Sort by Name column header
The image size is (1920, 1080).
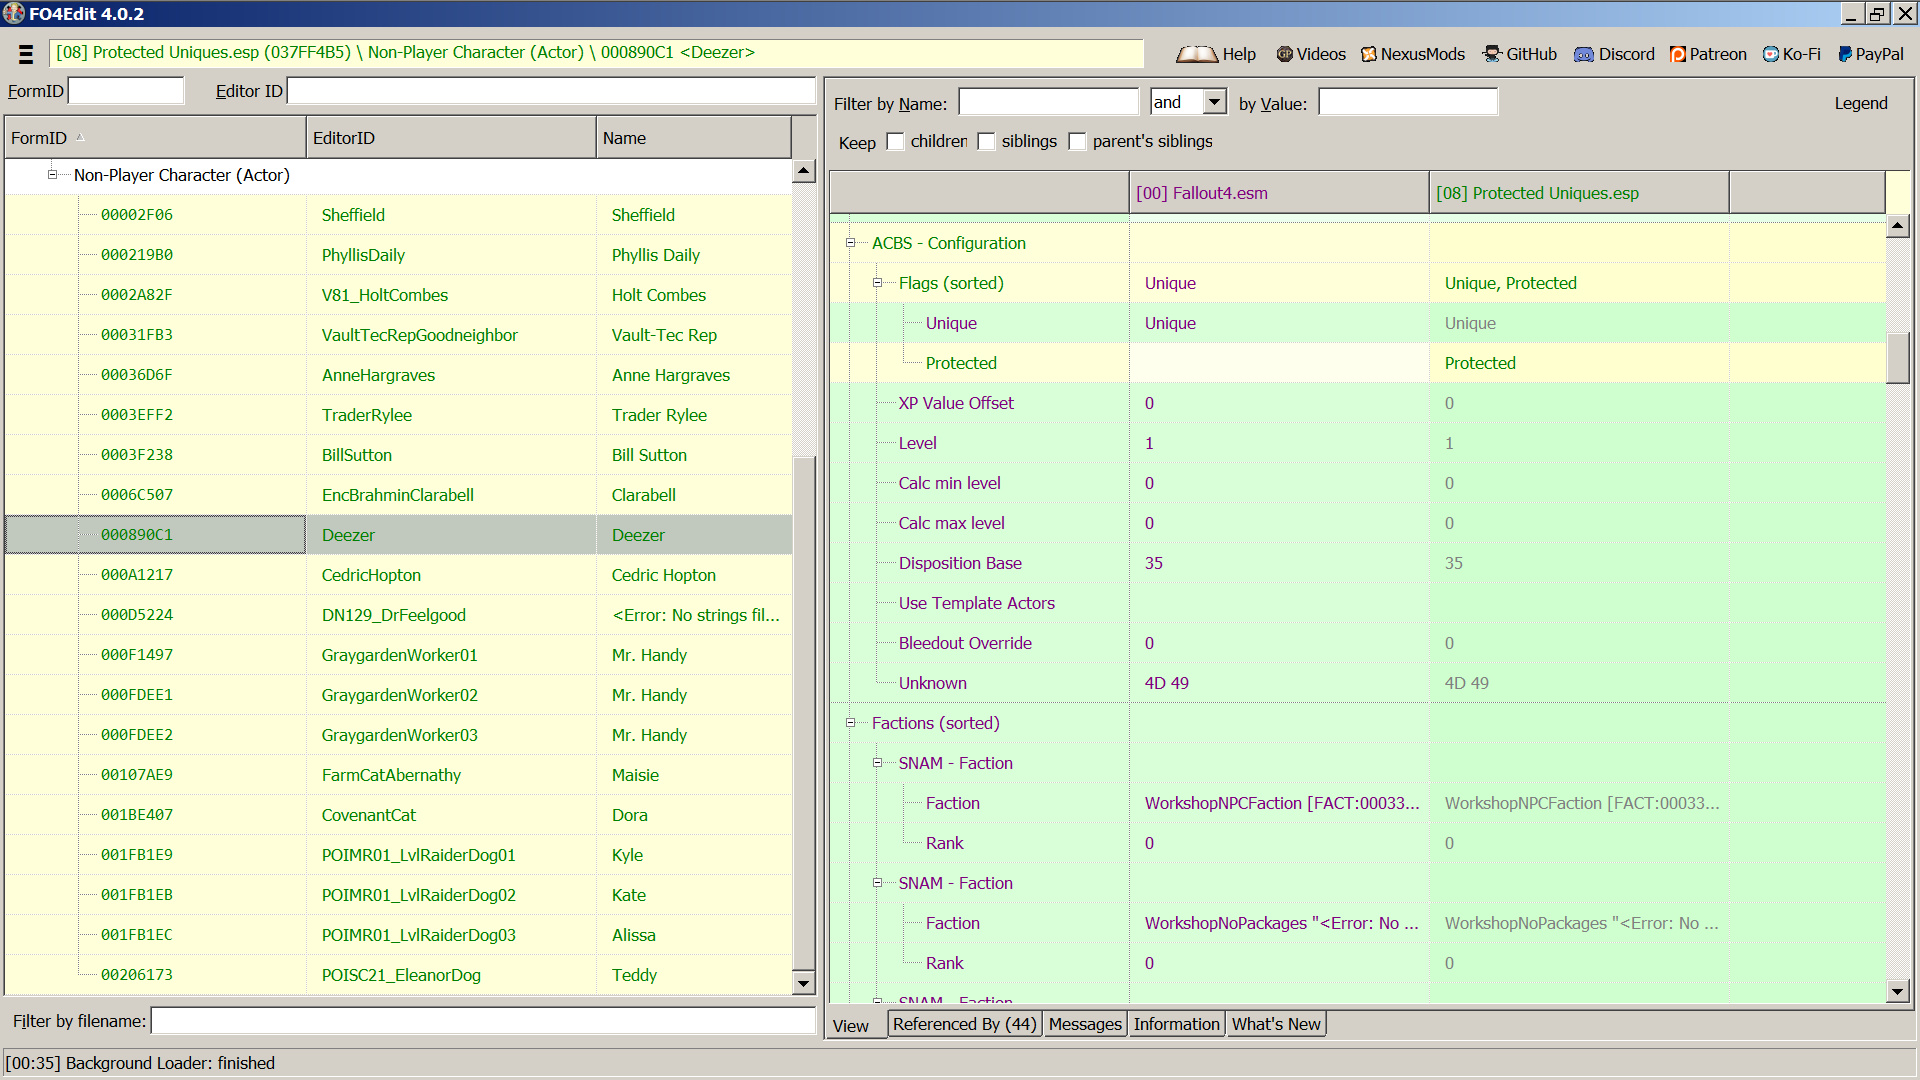694,138
